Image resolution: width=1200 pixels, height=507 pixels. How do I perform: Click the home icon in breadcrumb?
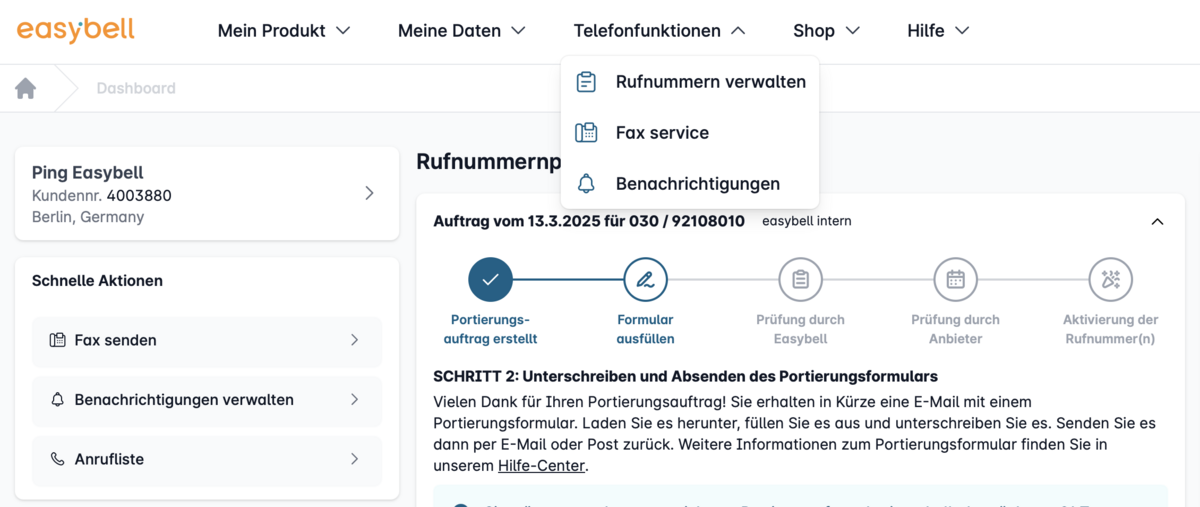click(x=26, y=88)
